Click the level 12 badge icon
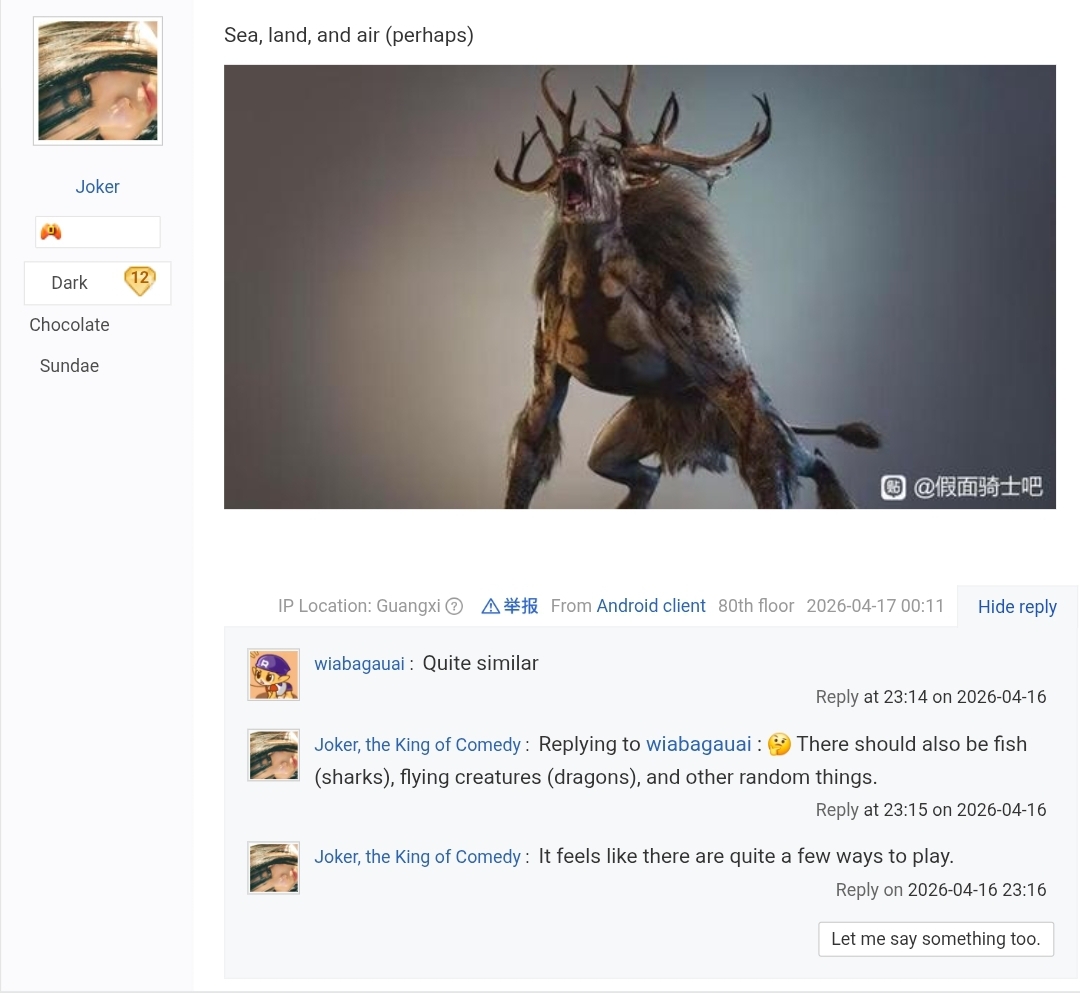This screenshot has width=1080, height=993. [x=139, y=281]
